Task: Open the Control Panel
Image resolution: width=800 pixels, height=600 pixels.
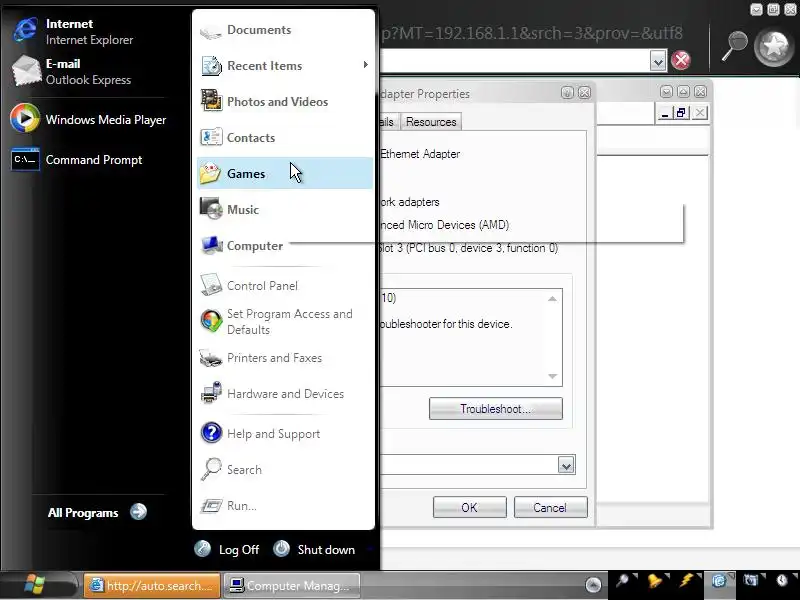Action: coord(285,286)
